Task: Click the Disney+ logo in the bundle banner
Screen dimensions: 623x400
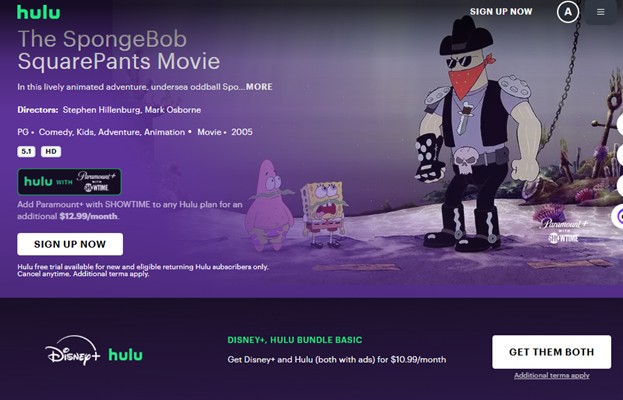Action: (72, 351)
